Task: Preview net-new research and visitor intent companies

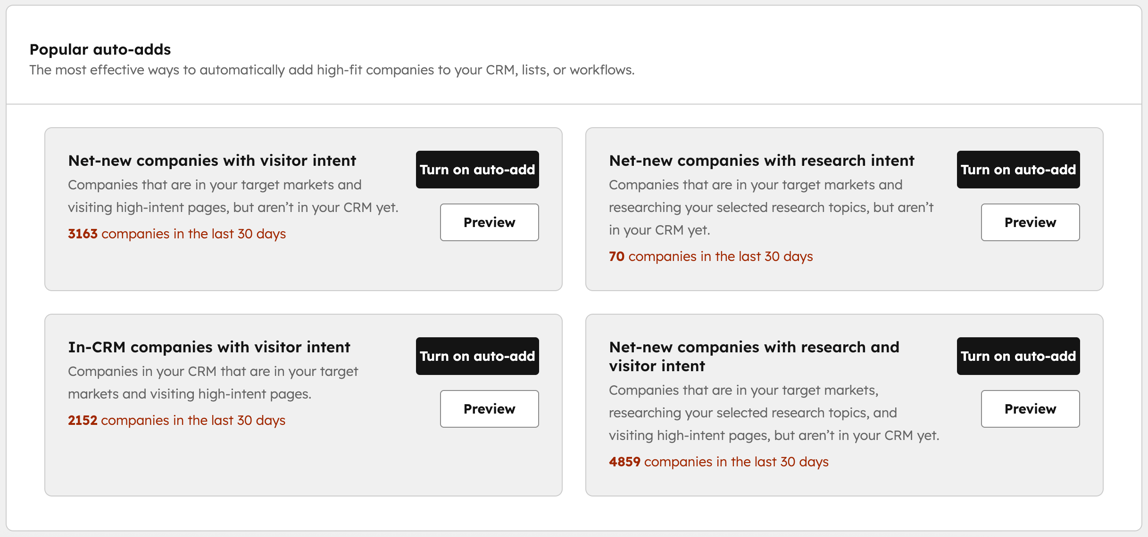Action: tap(1030, 409)
